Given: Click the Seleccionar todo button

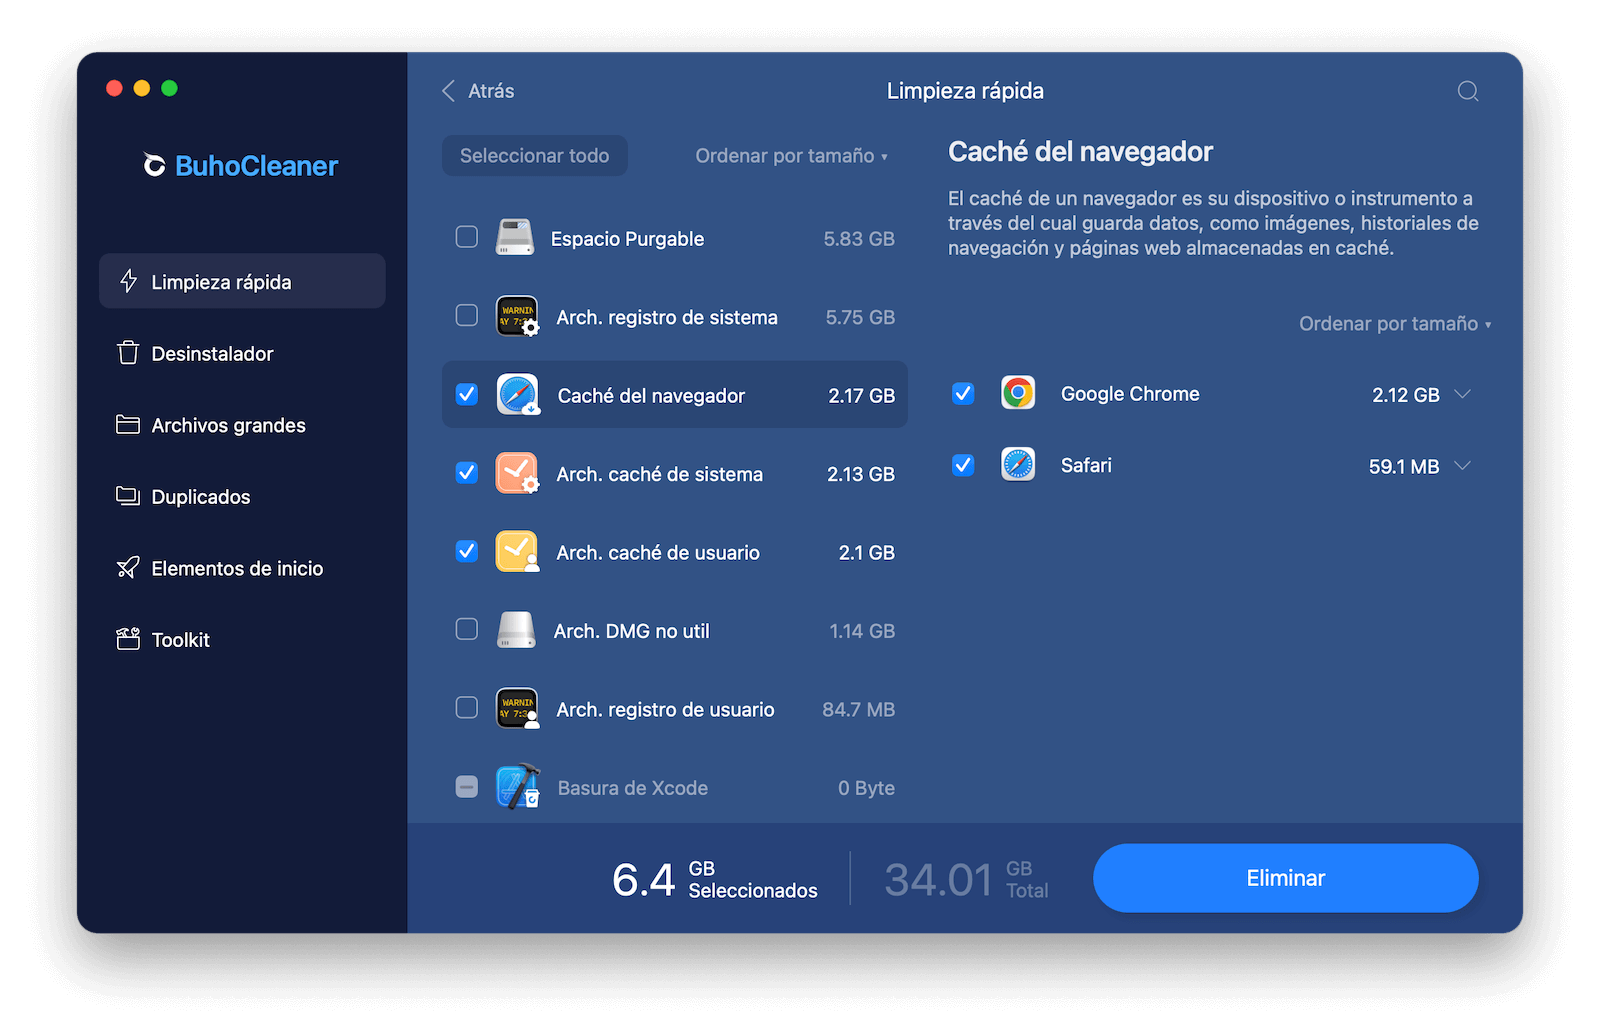Looking at the screenshot, I should point(535,156).
